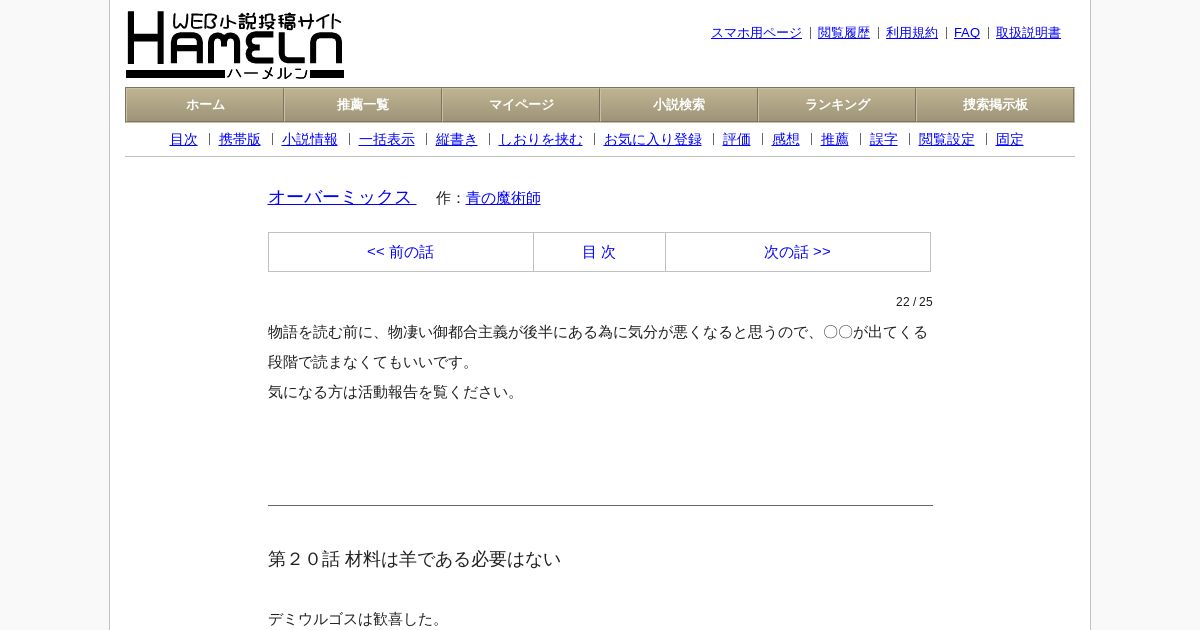The image size is (1200, 630).
Task: Click the 目次 link in the sub menu
Action: [x=184, y=140]
